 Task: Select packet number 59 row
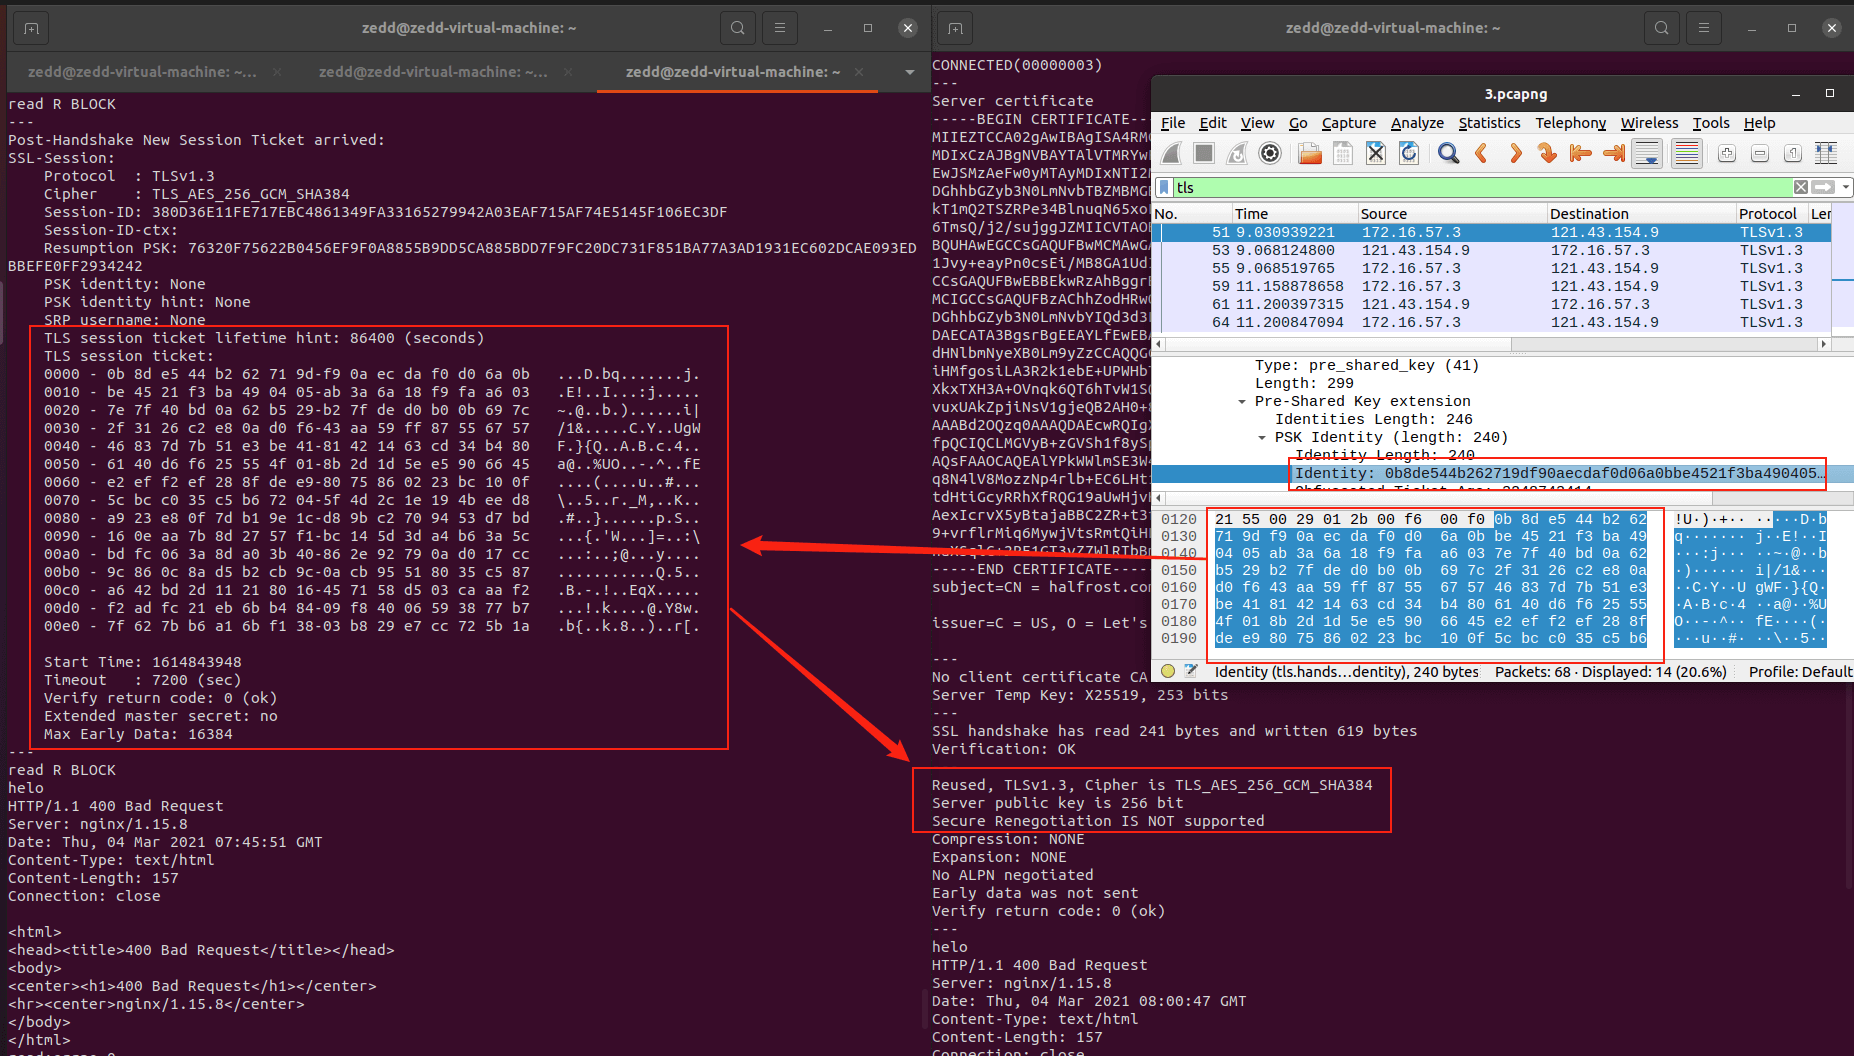pyautogui.click(x=1491, y=286)
